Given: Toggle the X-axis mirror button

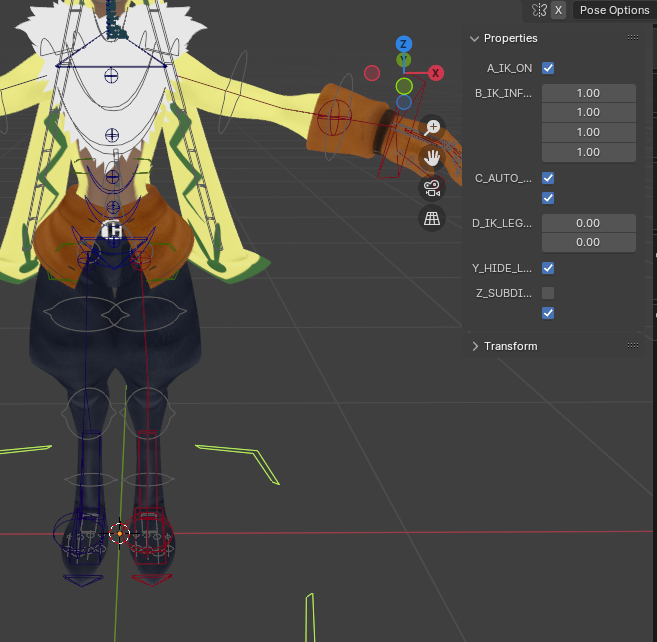Looking at the screenshot, I should tap(558, 10).
